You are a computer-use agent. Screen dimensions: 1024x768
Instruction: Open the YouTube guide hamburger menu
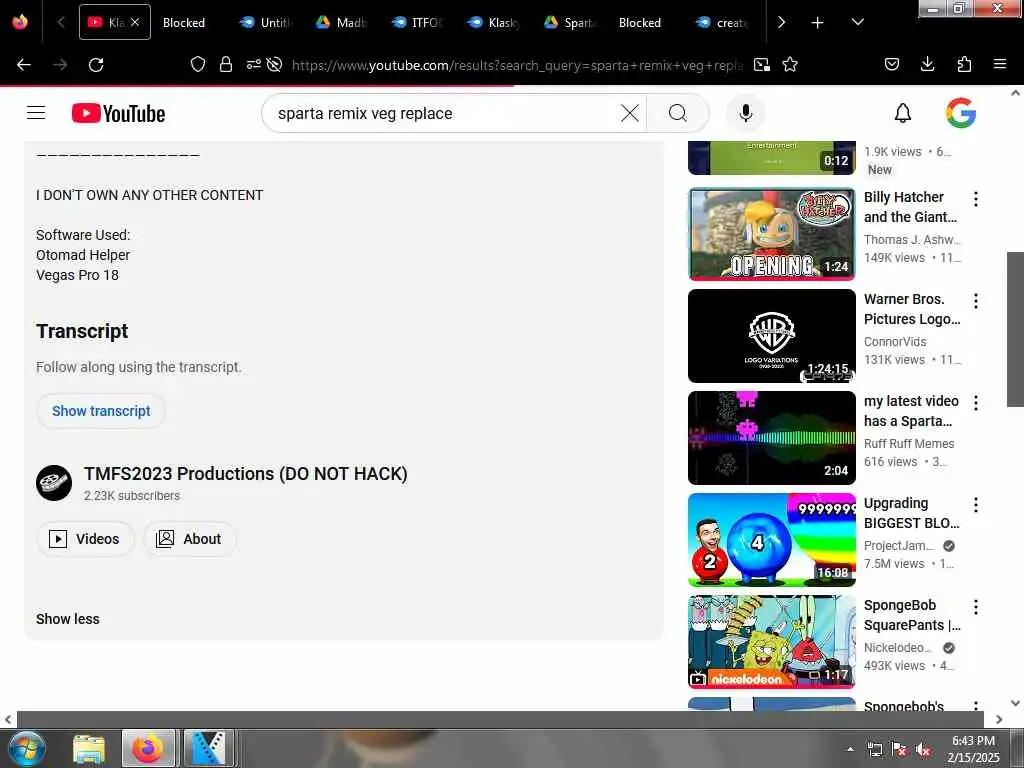coord(36,113)
